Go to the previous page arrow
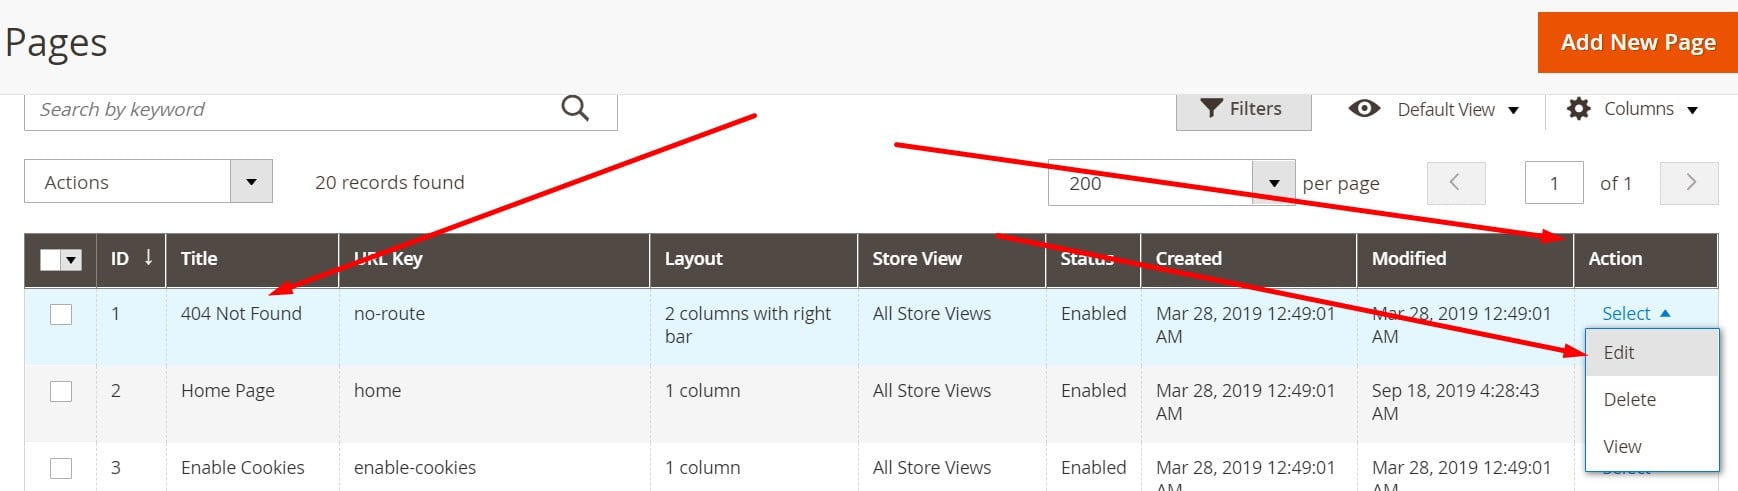Image resolution: width=1738 pixels, height=491 pixels. [x=1455, y=183]
